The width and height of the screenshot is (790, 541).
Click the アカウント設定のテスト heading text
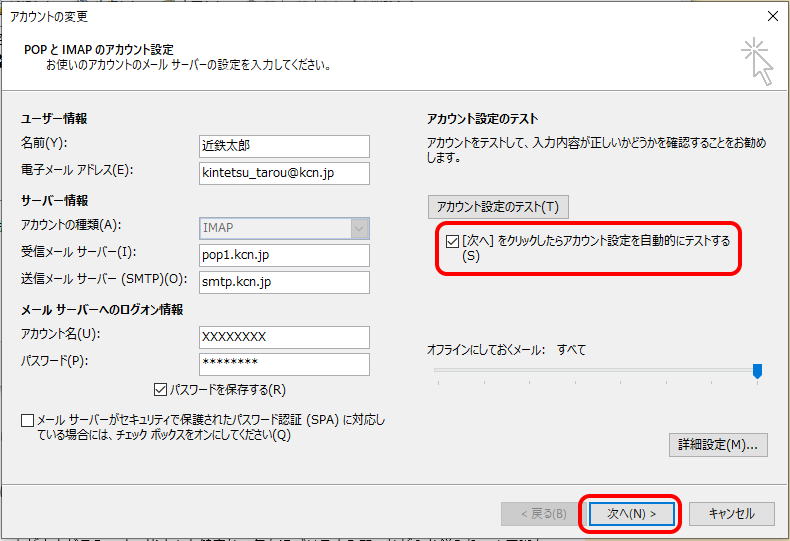[x=483, y=119]
